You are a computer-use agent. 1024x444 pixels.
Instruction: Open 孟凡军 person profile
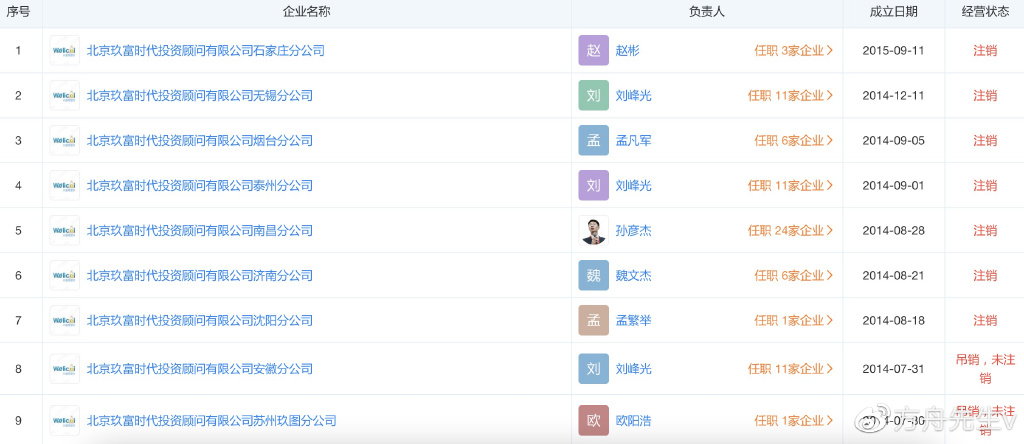633,140
